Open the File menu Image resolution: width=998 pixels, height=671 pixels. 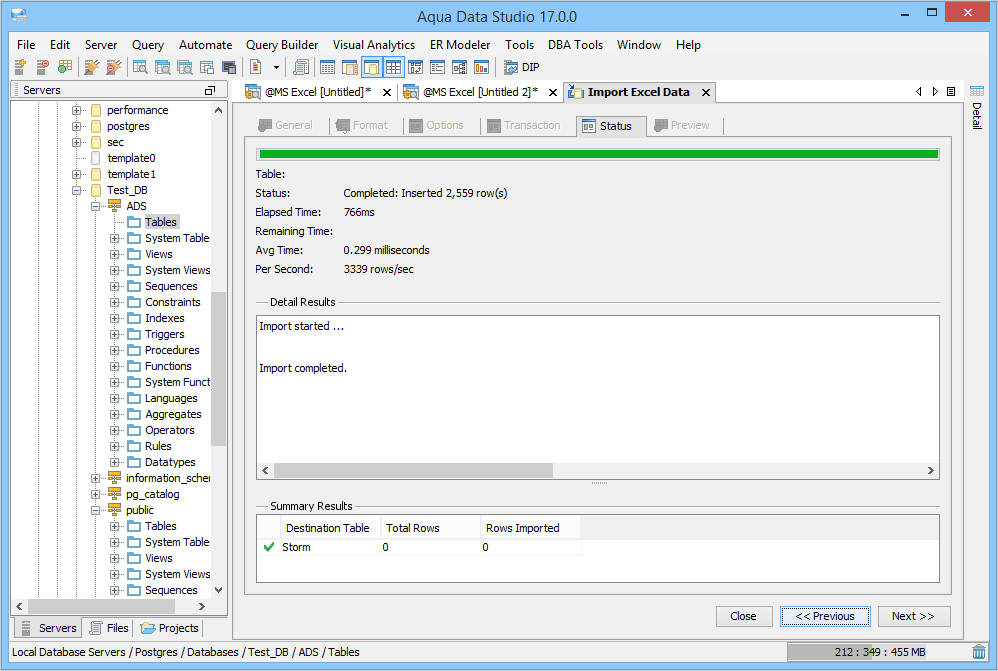tap(26, 45)
